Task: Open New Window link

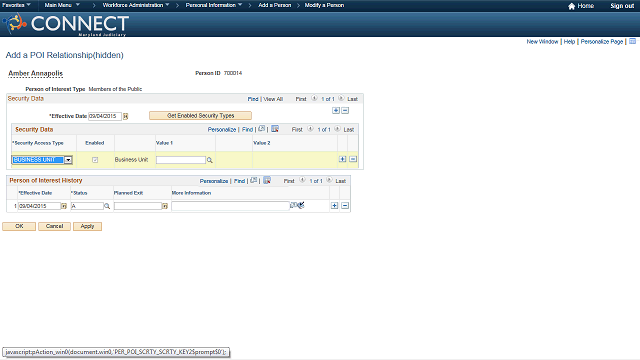Action: 542,42
